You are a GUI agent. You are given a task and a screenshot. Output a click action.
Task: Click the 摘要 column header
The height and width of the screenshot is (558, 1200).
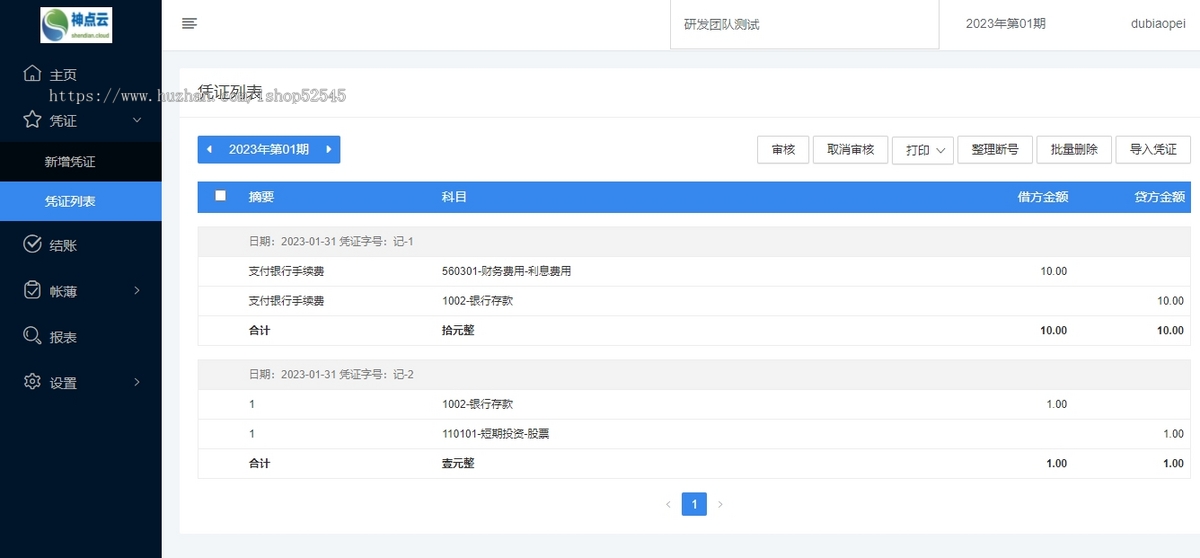(261, 197)
